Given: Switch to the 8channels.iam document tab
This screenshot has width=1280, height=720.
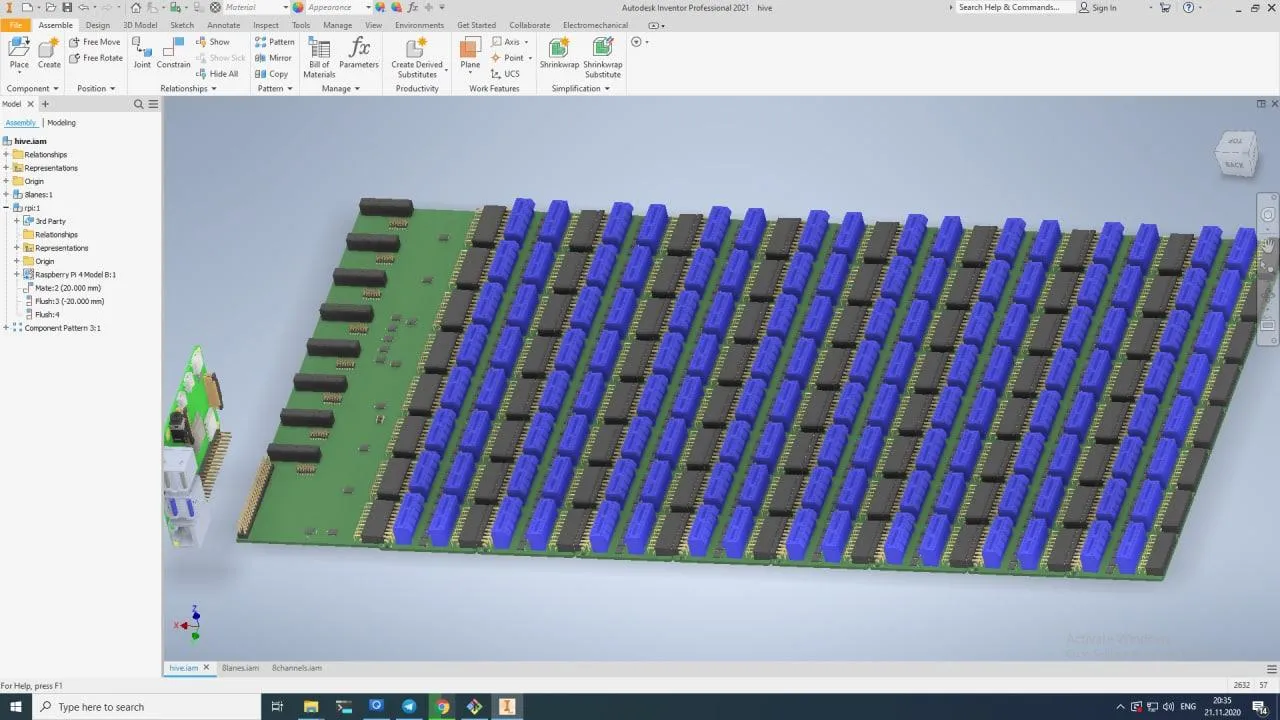Looking at the screenshot, I should tap(297, 668).
